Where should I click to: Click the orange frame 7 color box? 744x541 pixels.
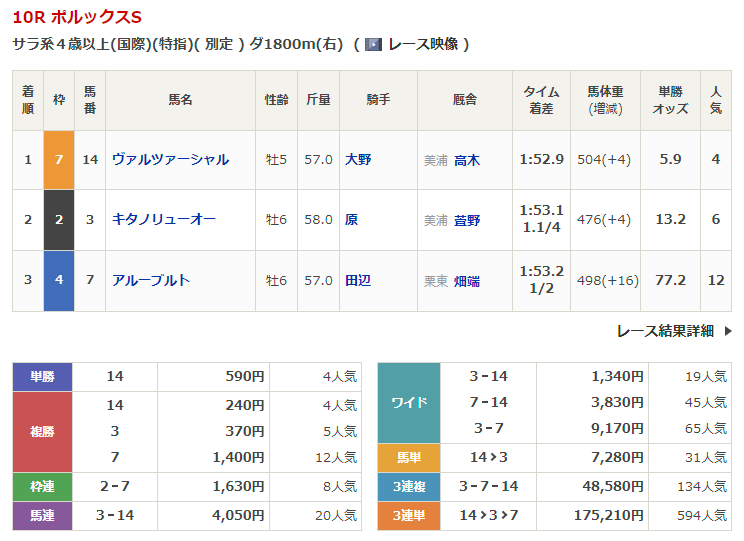pyautogui.click(x=59, y=160)
